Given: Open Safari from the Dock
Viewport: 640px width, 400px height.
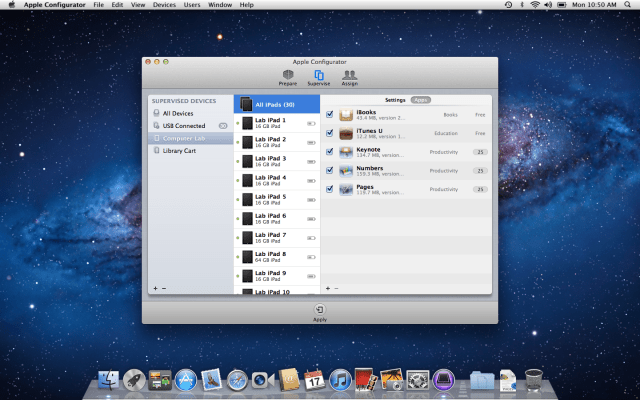Looking at the screenshot, I should pyautogui.click(x=237, y=379).
